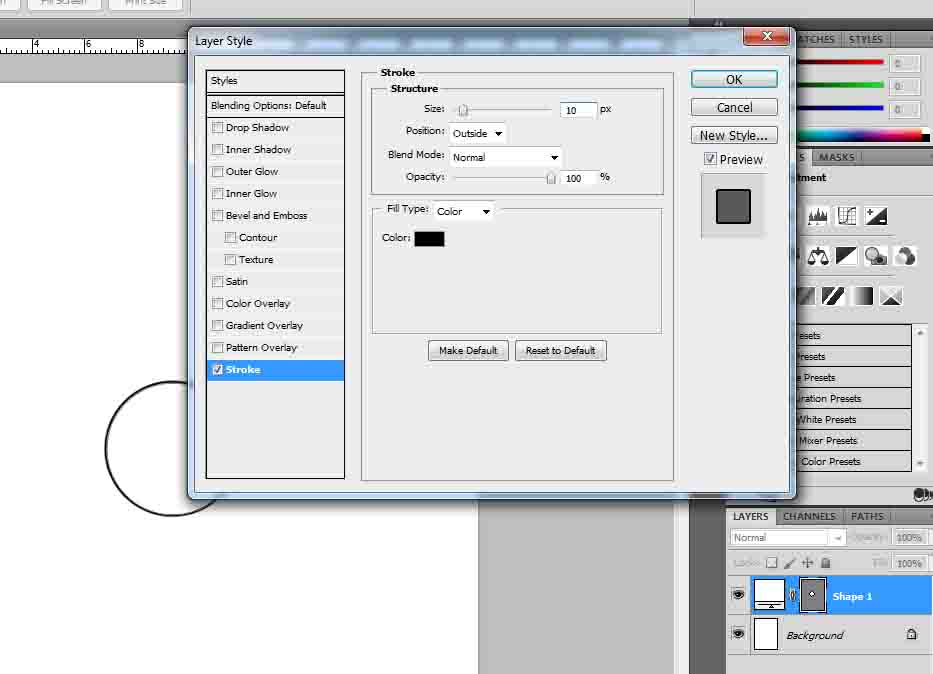Toggle lock all padlock icon in Layers

click(825, 563)
